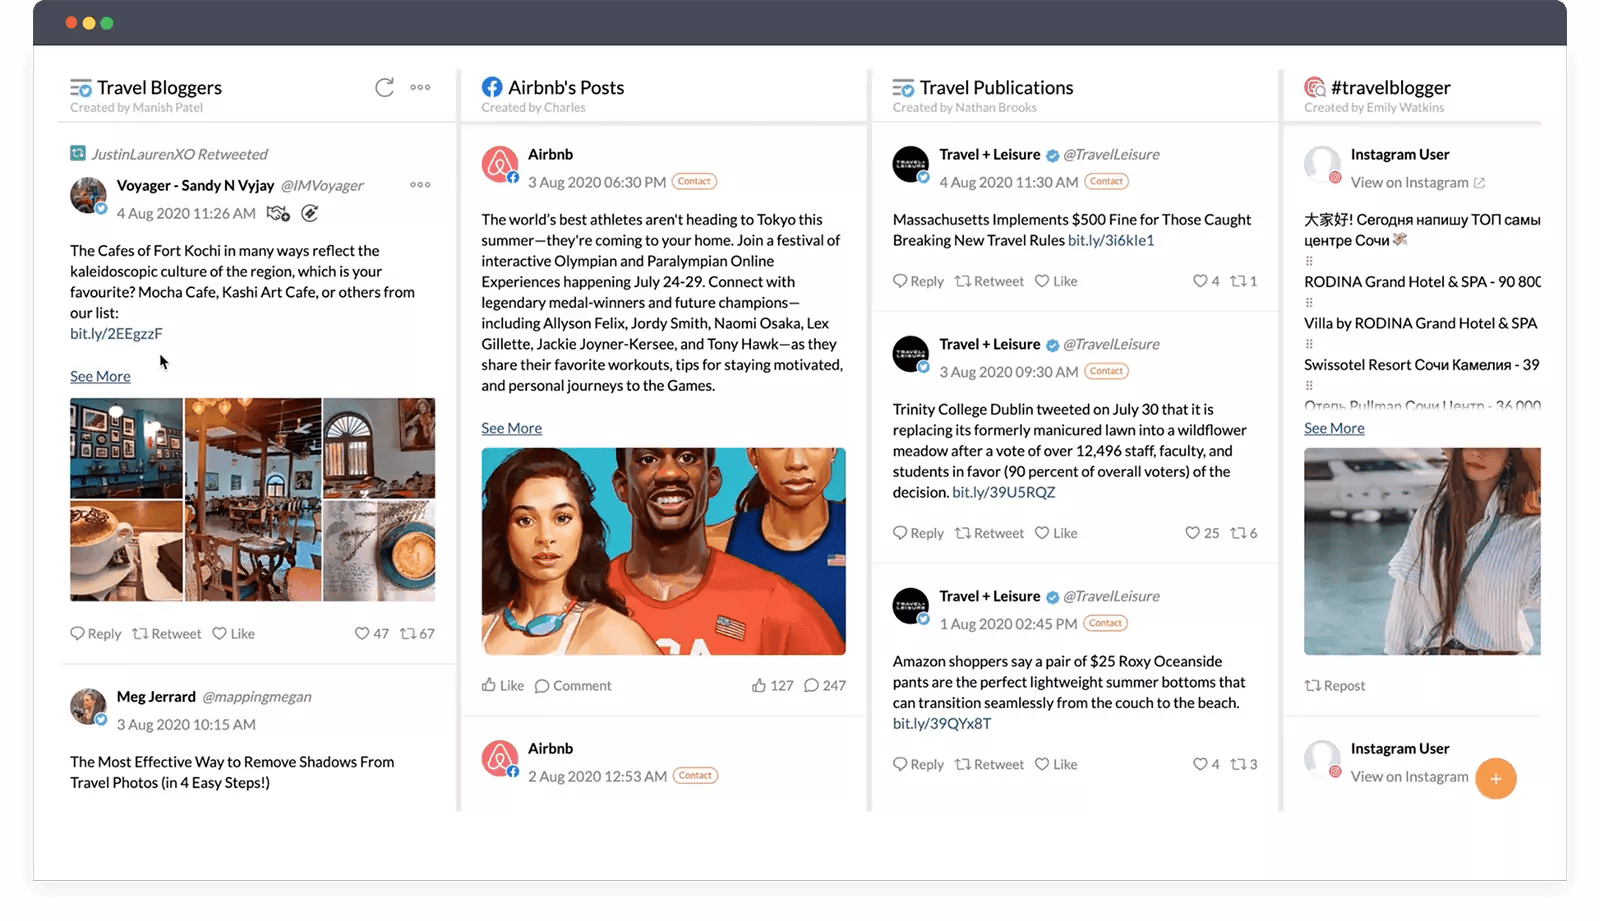Open first Instagram User avatar
Viewport: 1600px width, 921px height.
pos(1323,165)
